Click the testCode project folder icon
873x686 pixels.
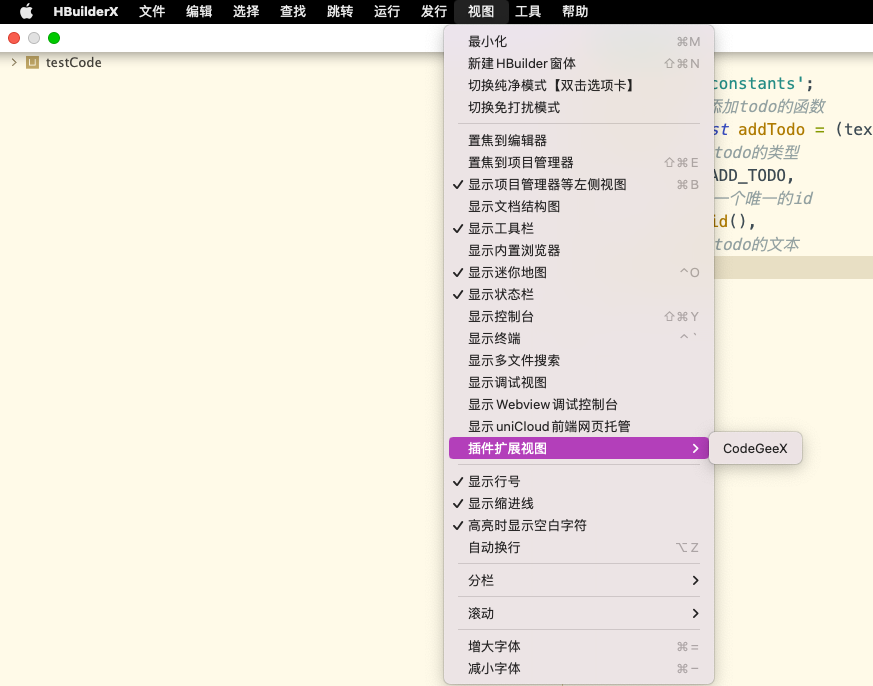(x=33, y=63)
